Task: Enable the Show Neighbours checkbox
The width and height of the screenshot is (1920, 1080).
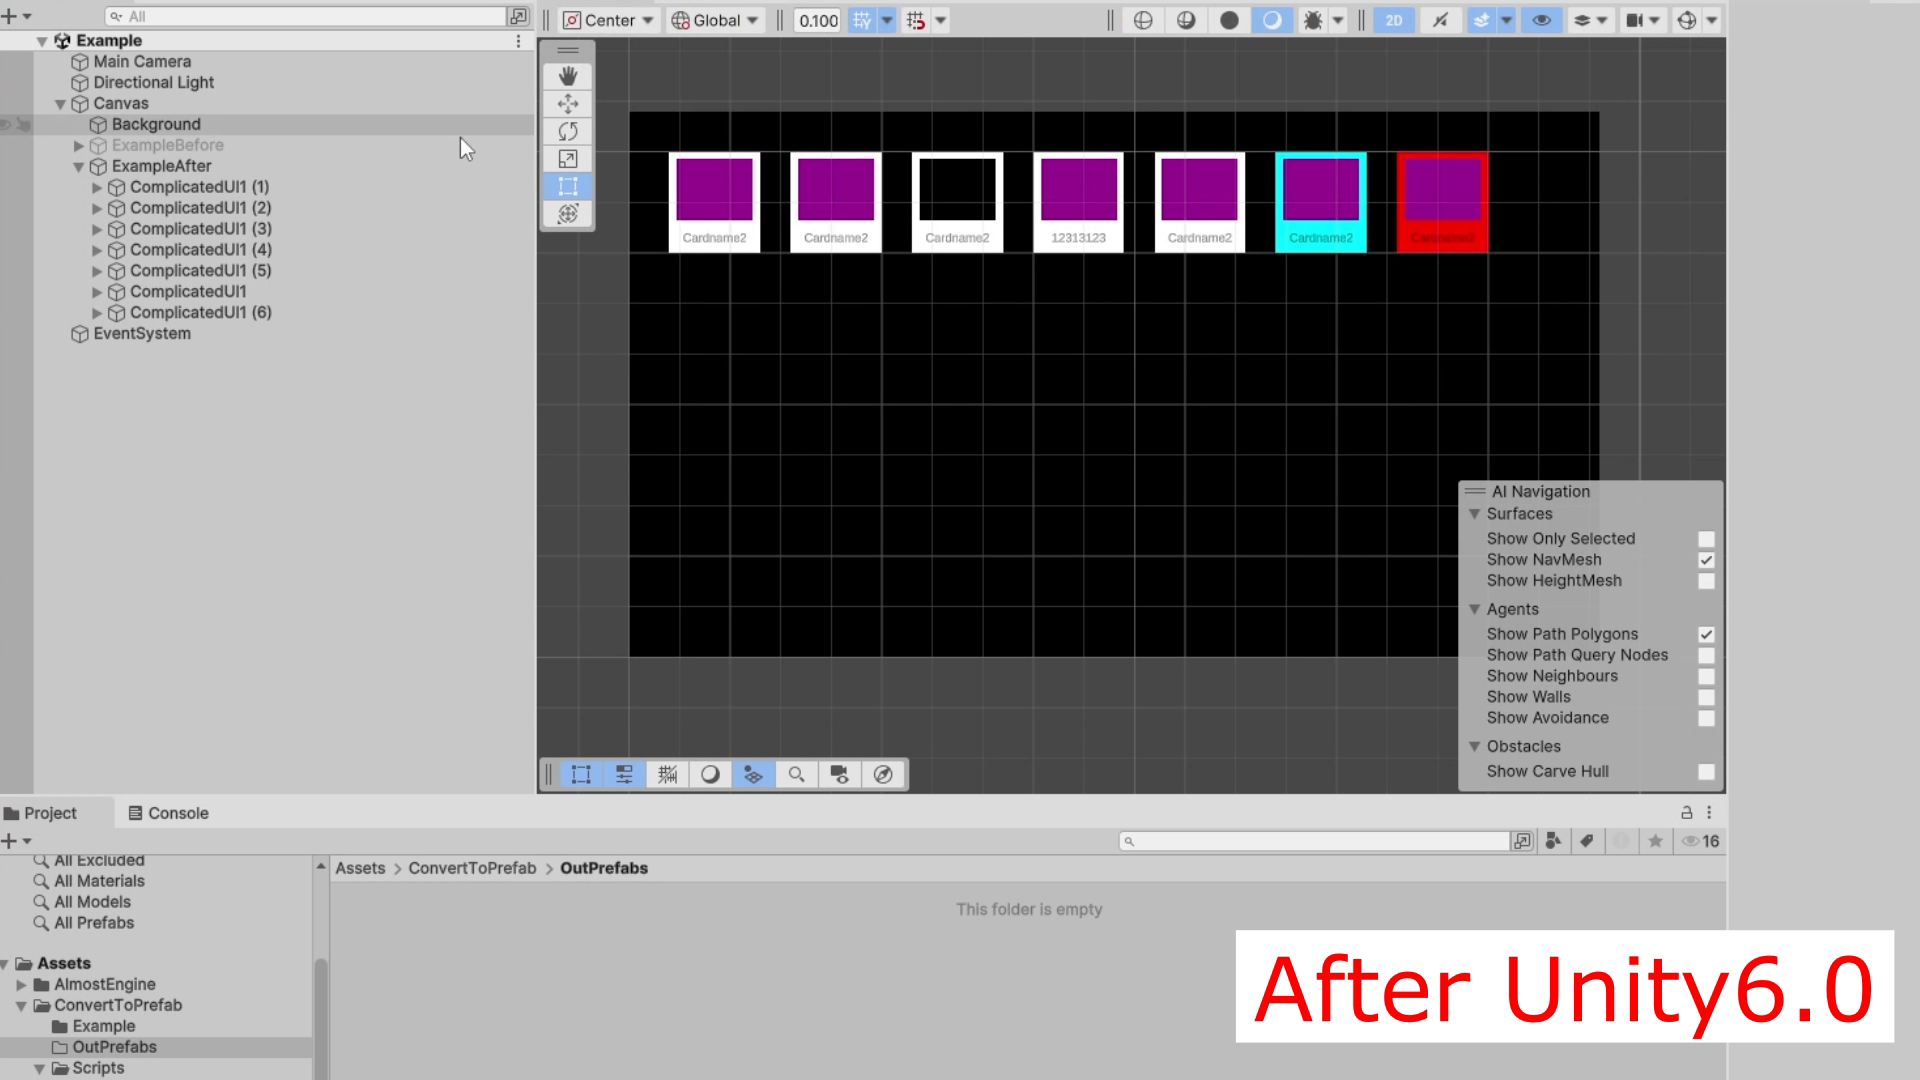Action: point(1706,676)
